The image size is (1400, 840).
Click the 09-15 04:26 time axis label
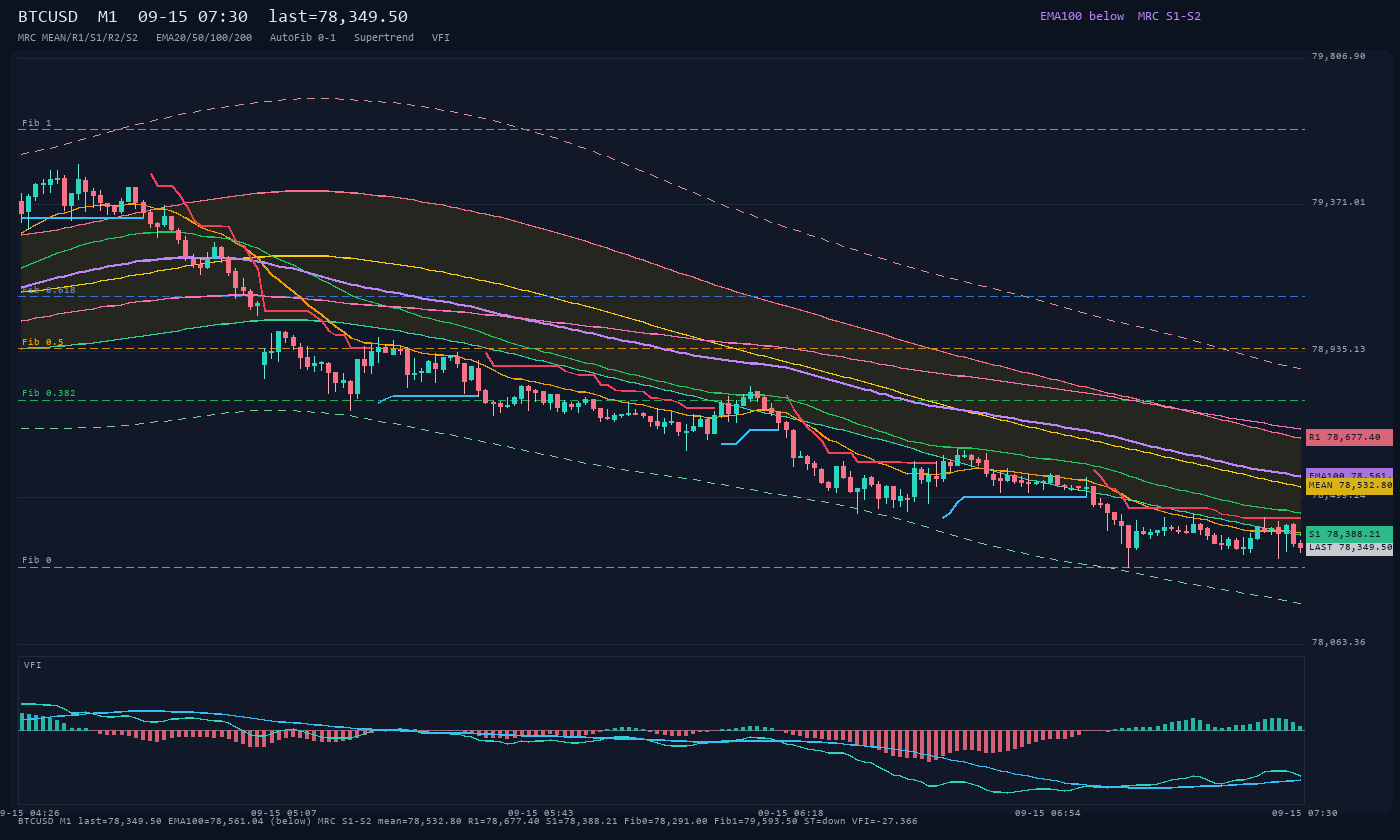pyautogui.click(x=30, y=813)
